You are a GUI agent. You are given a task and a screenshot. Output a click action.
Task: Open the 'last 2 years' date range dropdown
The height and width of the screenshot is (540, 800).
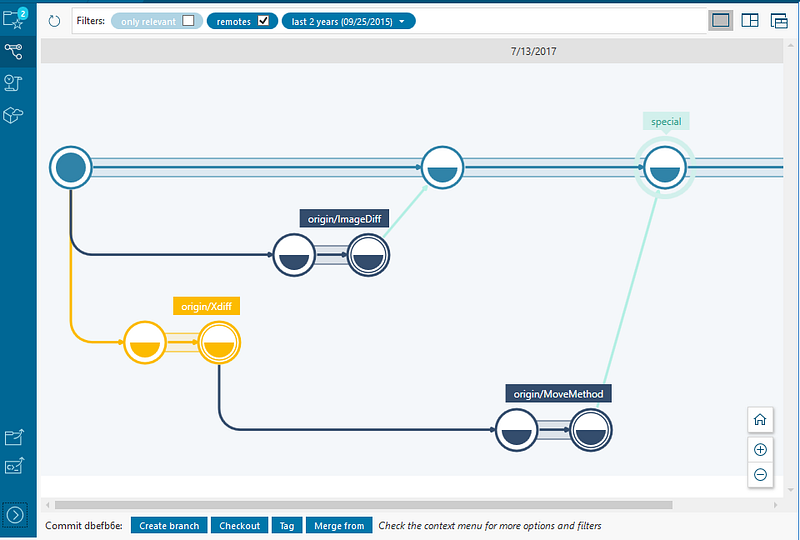(348, 21)
